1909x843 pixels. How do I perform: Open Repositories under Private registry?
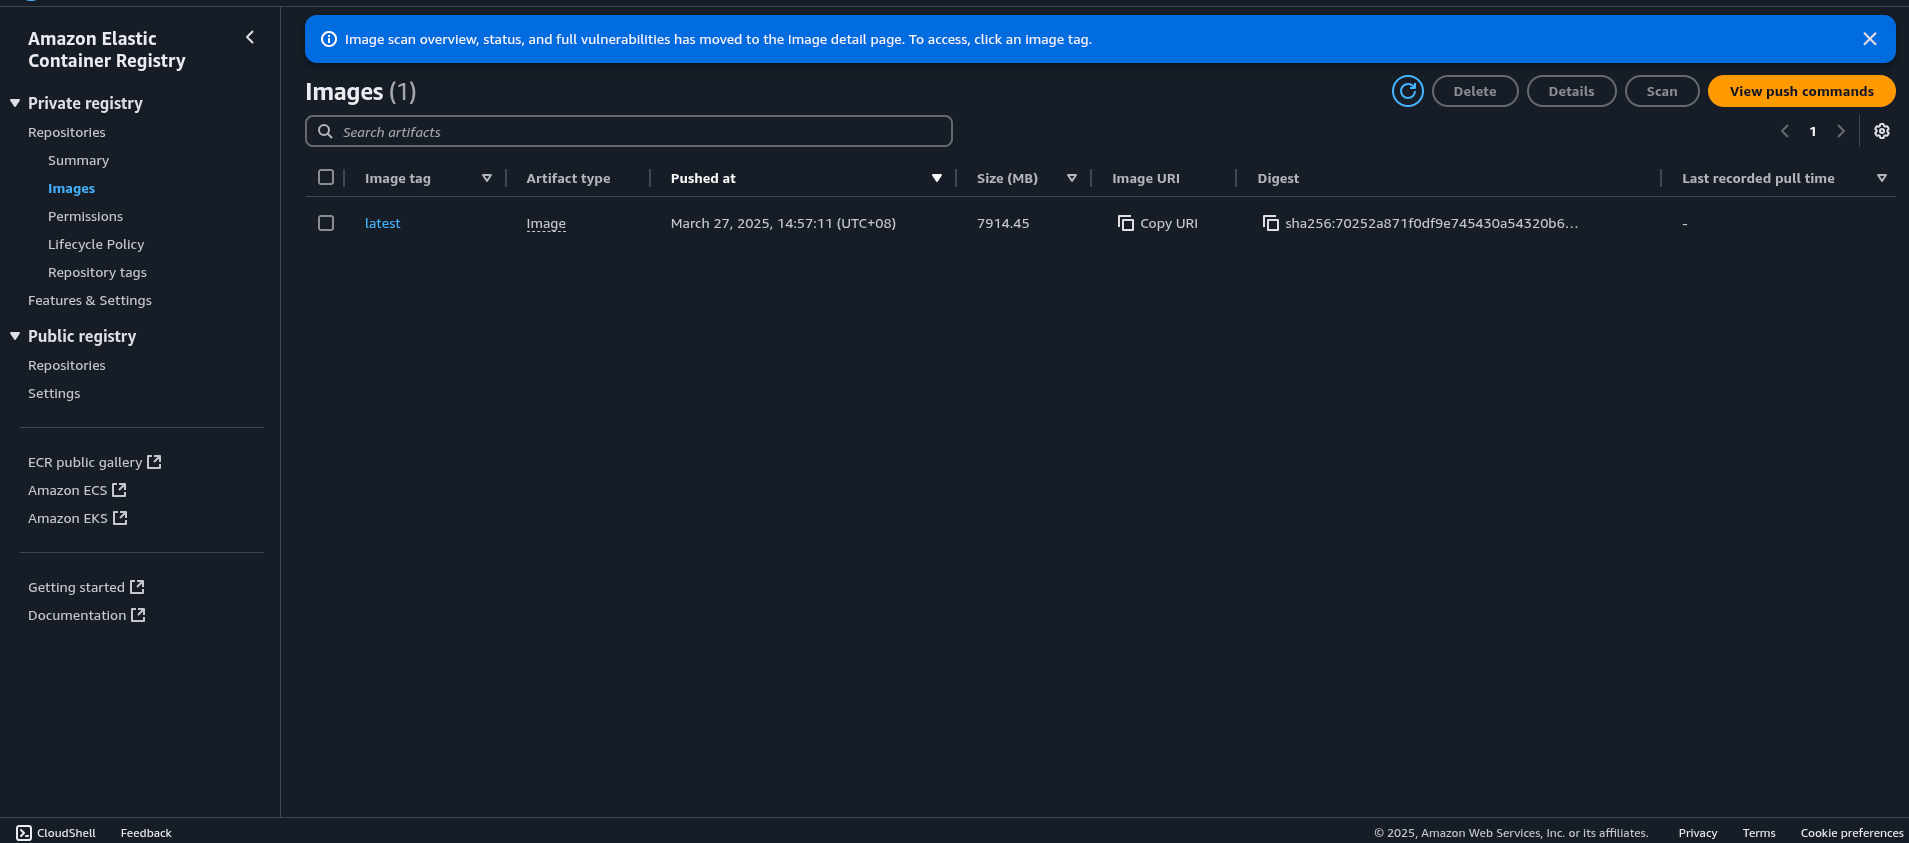click(x=67, y=132)
